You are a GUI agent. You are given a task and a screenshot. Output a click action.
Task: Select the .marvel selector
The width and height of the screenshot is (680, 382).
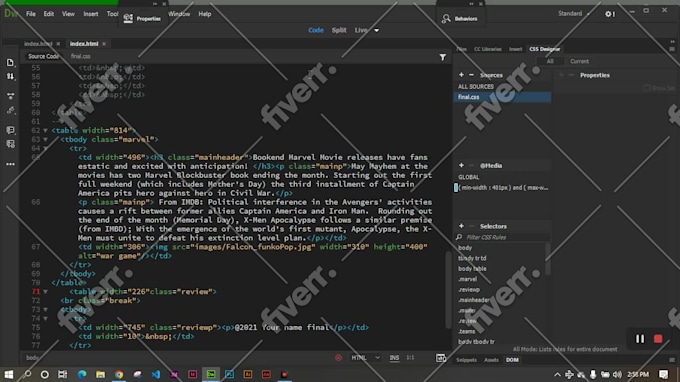pyautogui.click(x=468, y=279)
